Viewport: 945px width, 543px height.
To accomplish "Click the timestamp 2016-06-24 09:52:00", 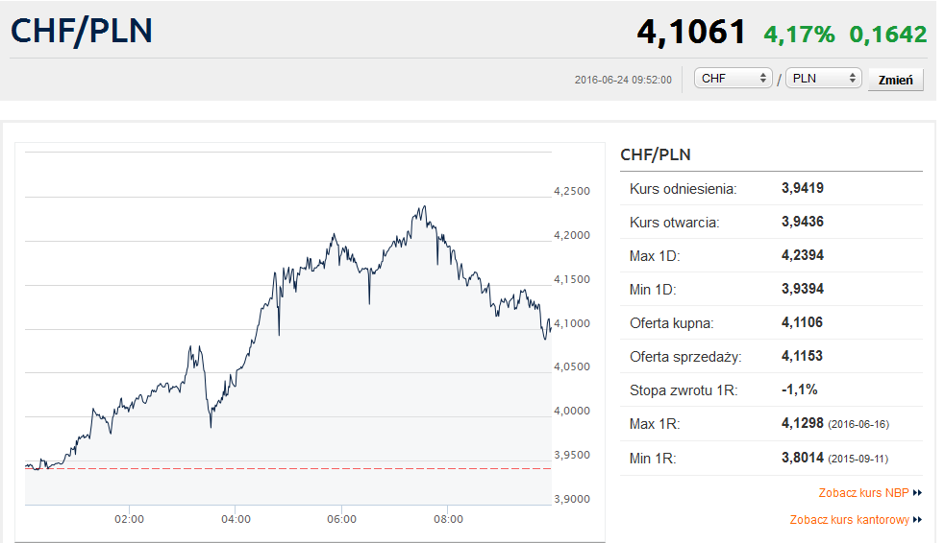I will (623, 80).
